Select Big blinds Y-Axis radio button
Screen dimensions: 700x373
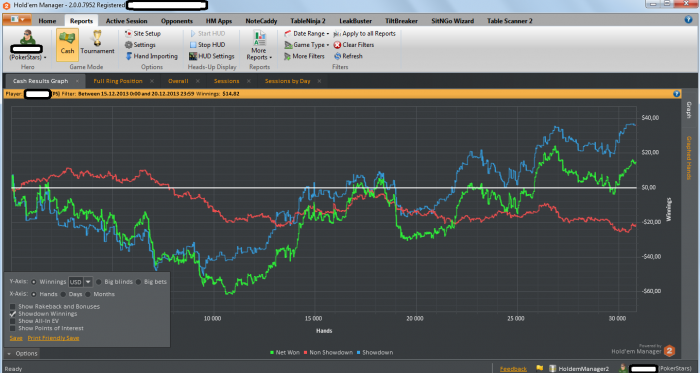[99, 282]
